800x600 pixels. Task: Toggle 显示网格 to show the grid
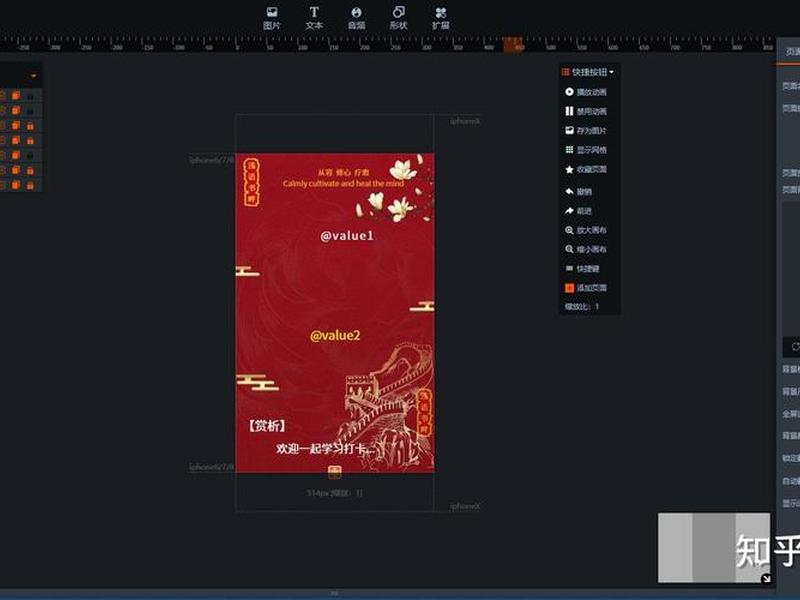tap(586, 150)
